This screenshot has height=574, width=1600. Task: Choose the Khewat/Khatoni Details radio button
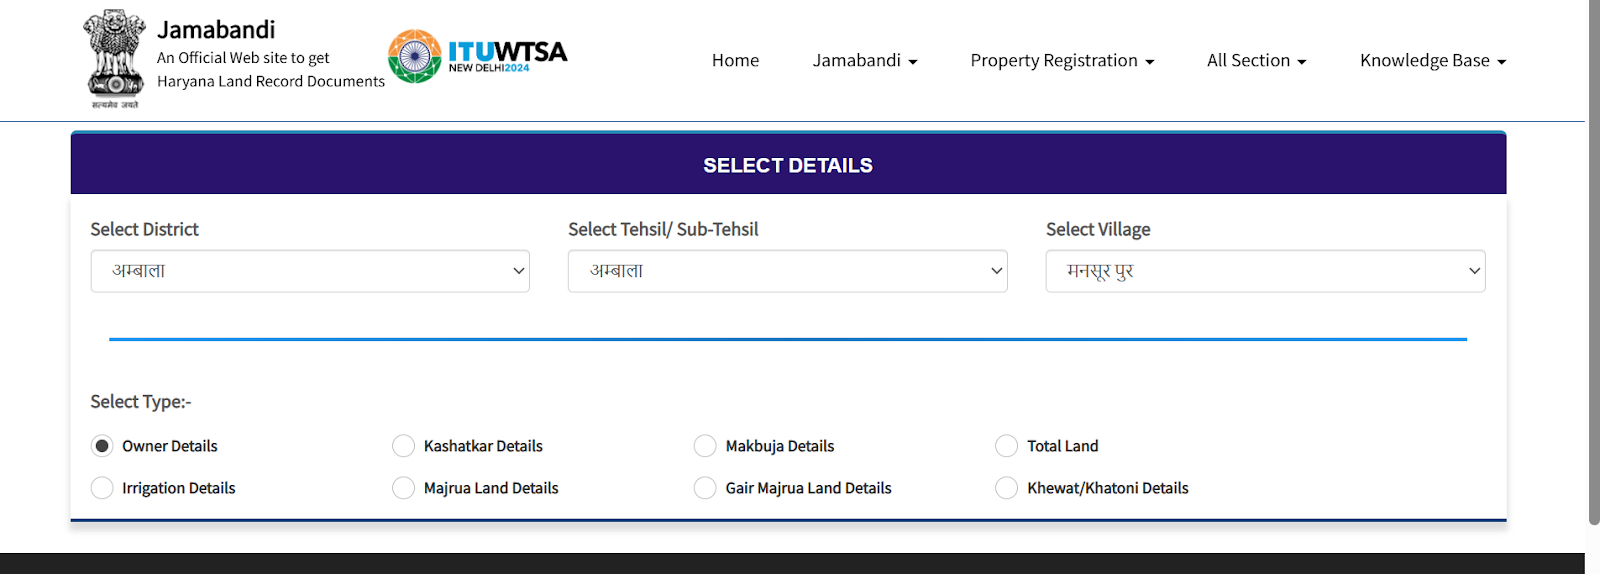(x=1006, y=488)
